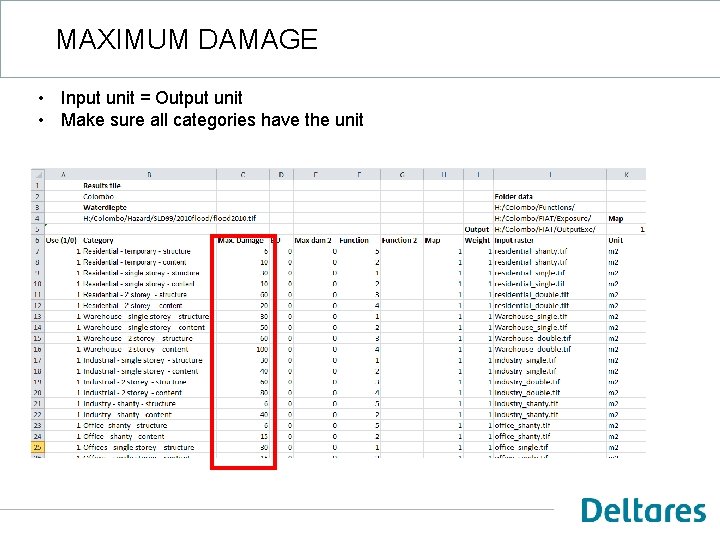Click the 'Unit' header cell
Image resolution: width=720 pixels, height=540 pixels.
click(615, 240)
